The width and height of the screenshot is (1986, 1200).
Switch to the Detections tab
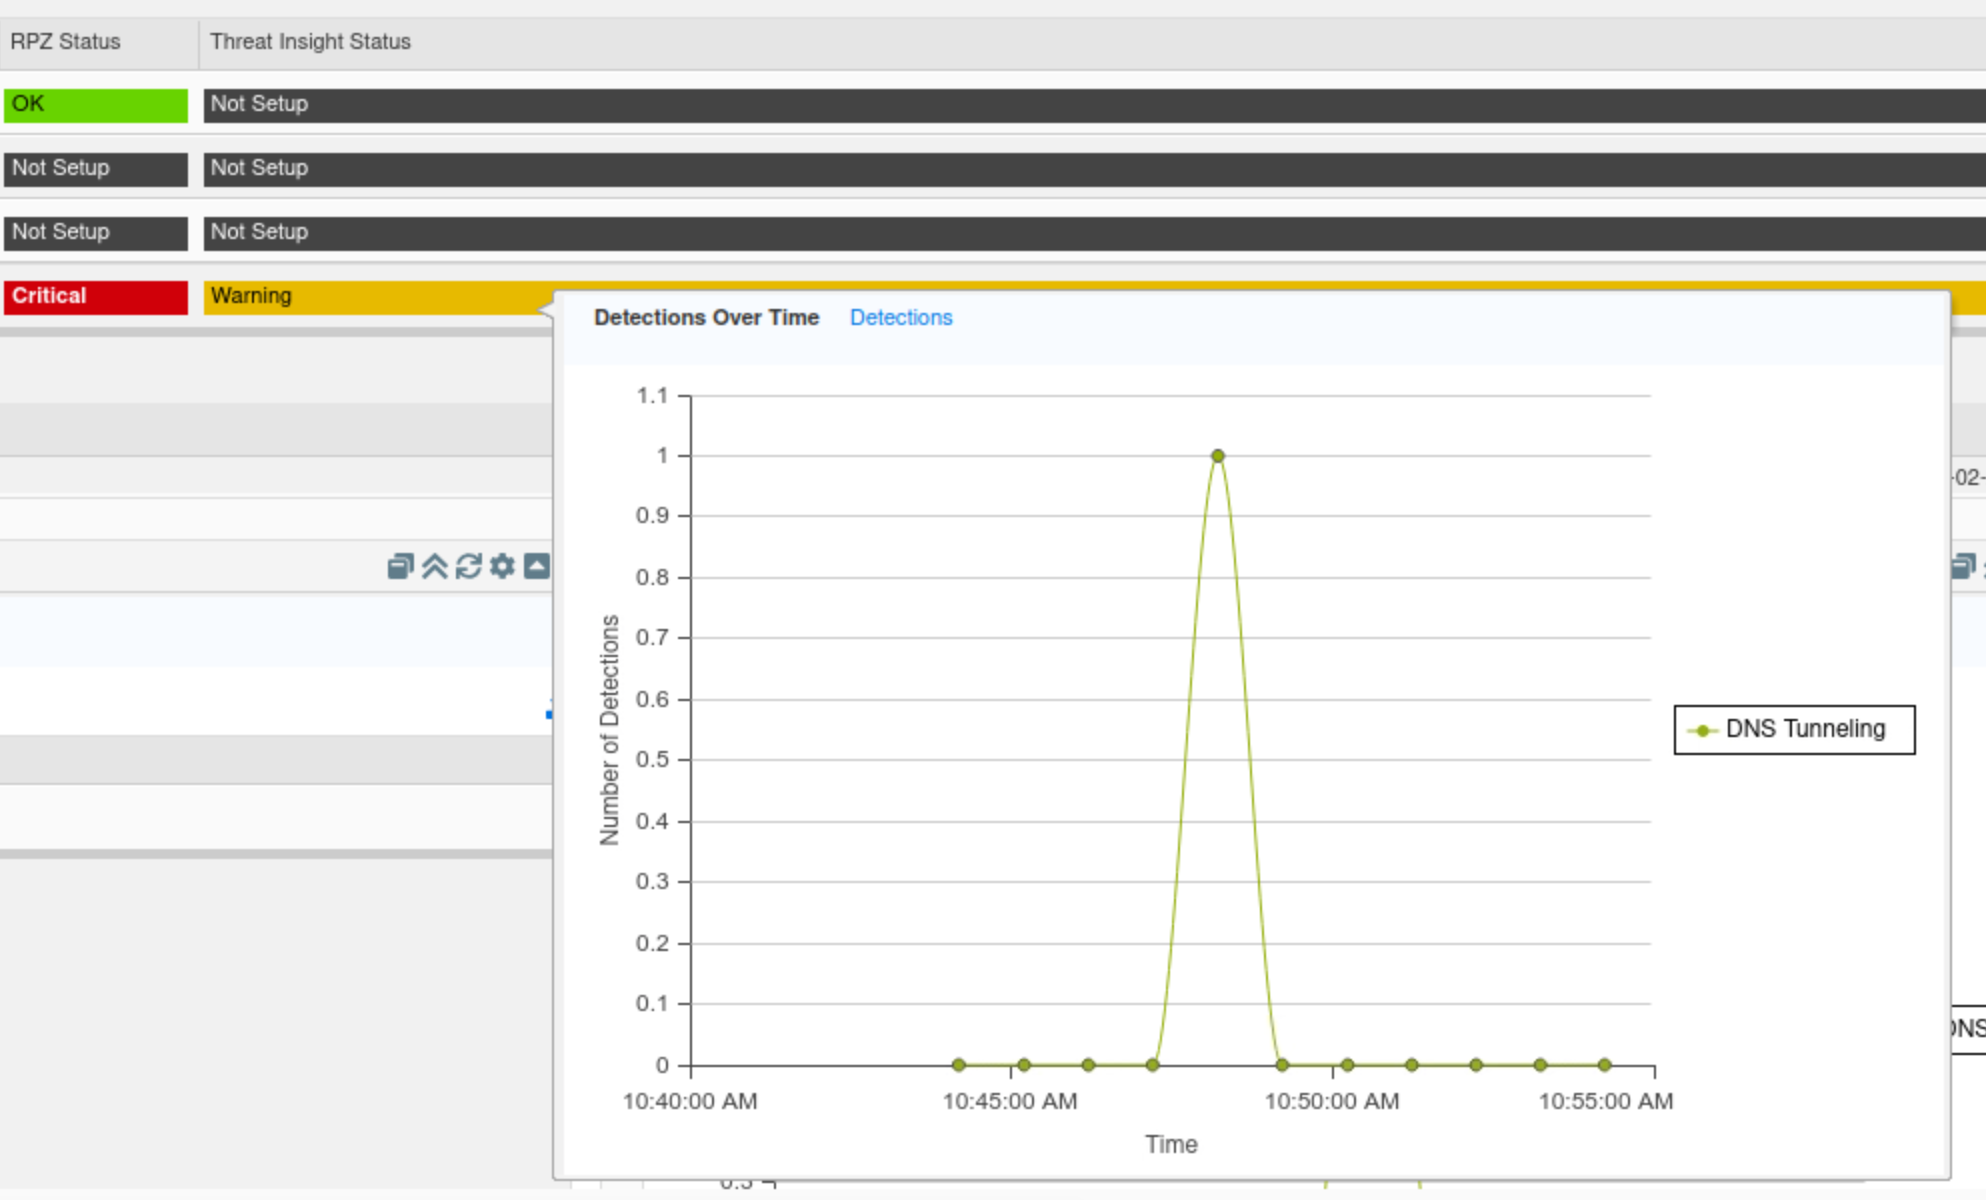[900, 318]
